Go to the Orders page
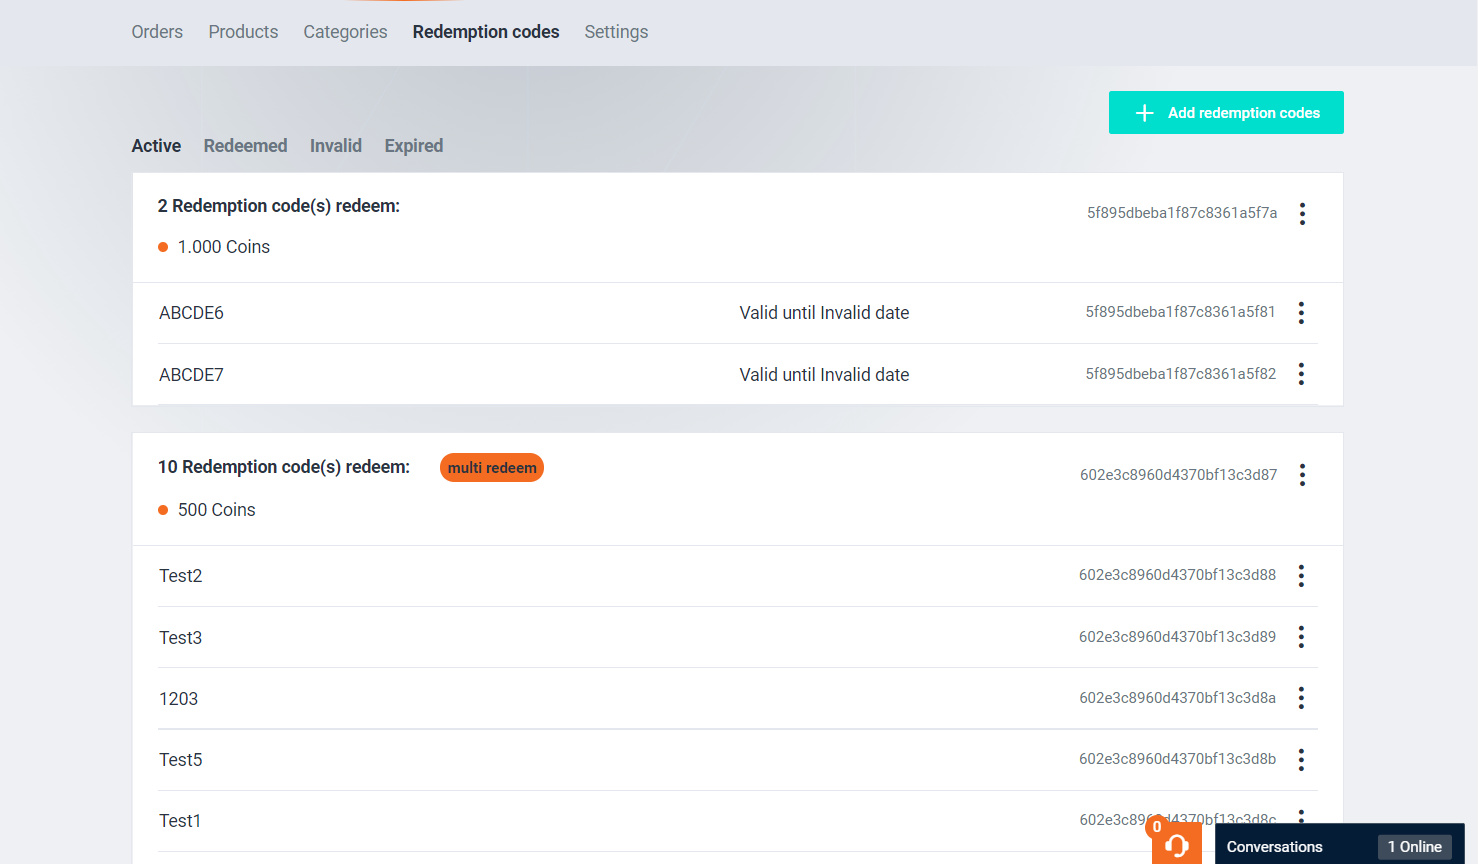This screenshot has width=1478, height=864. click(157, 32)
